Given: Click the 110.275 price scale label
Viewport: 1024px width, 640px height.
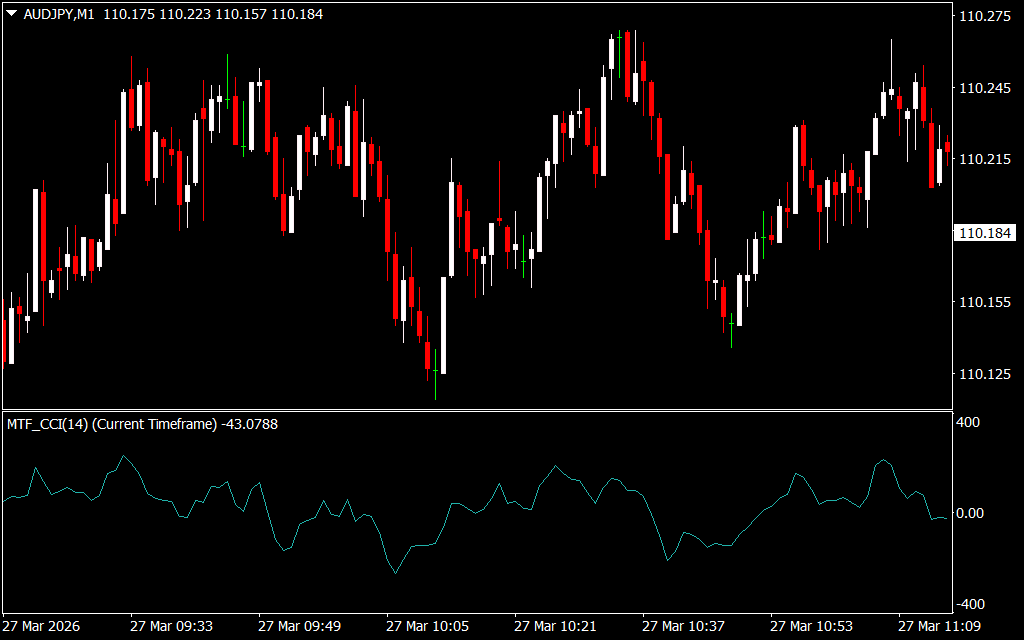Looking at the screenshot, I should [x=984, y=16].
